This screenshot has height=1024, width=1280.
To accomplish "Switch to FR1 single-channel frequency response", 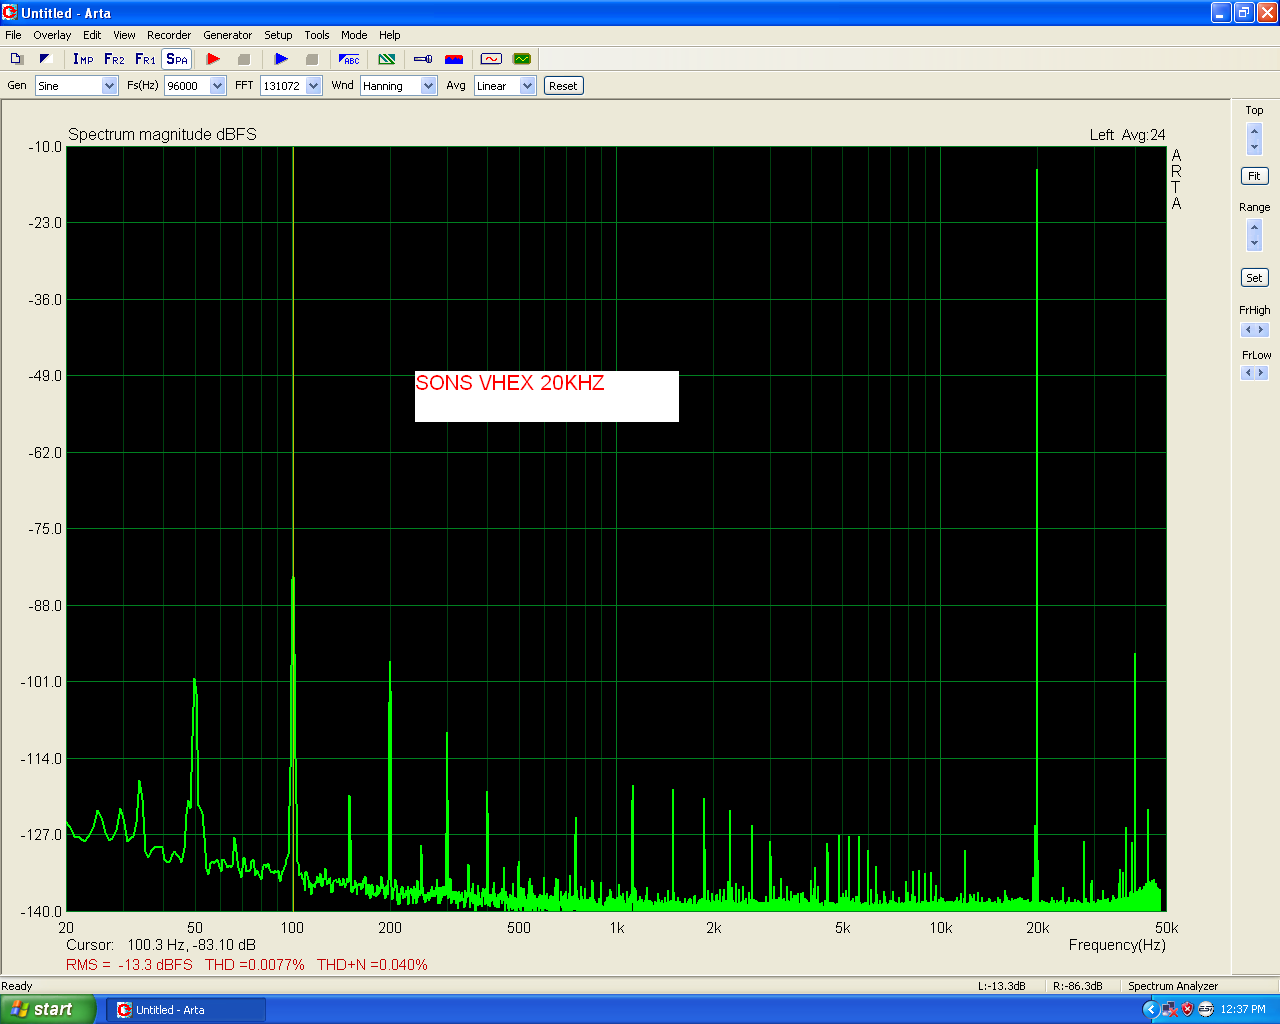I will [145, 59].
